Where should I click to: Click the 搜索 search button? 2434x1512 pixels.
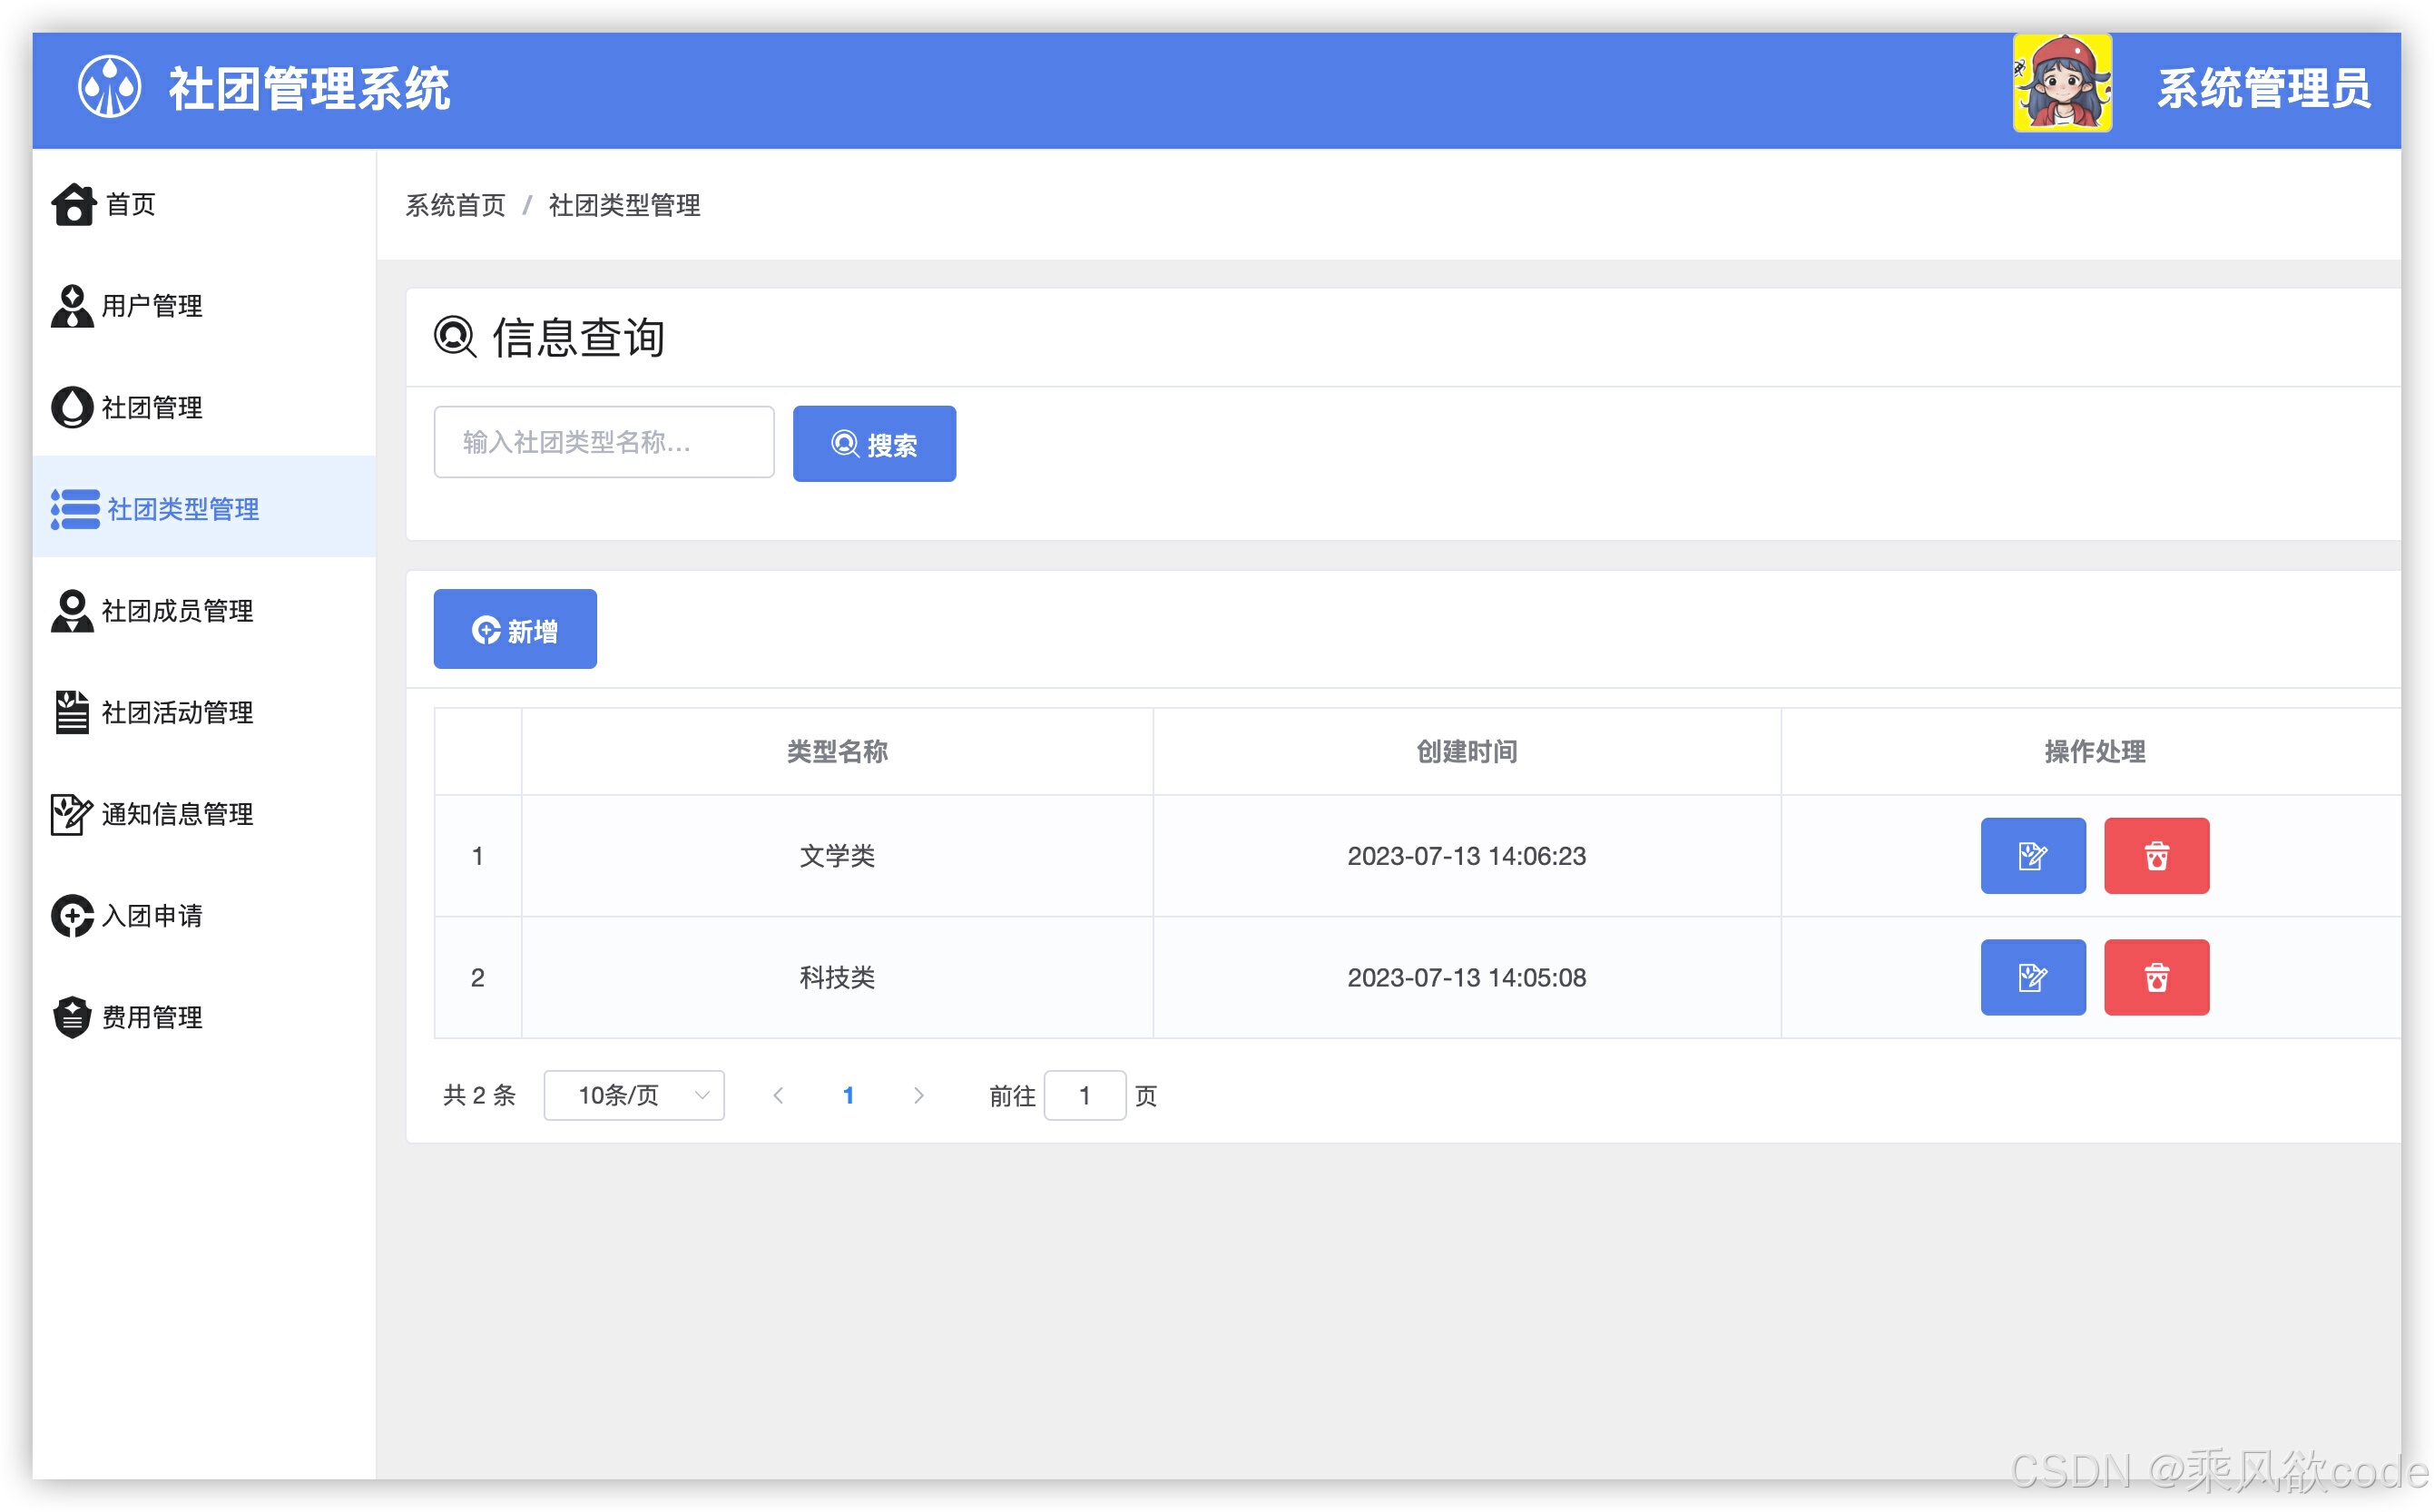[x=874, y=443]
